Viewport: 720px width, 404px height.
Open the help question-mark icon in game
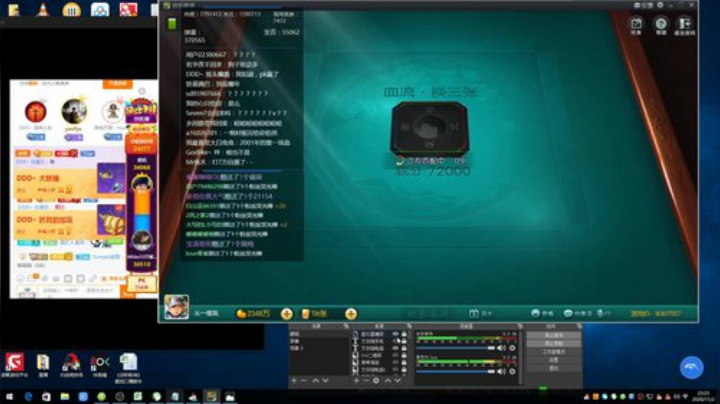661,23
